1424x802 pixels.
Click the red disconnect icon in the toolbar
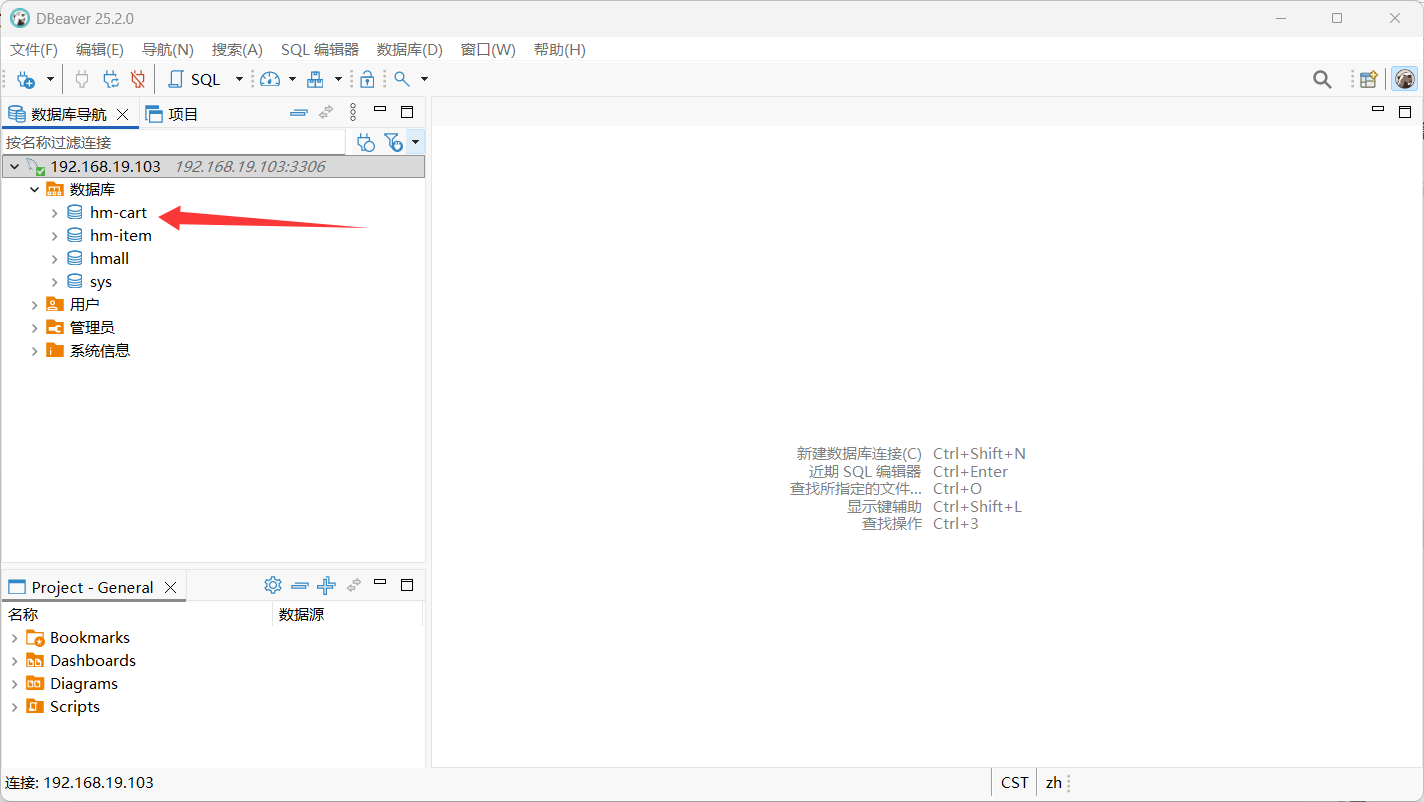click(139, 79)
